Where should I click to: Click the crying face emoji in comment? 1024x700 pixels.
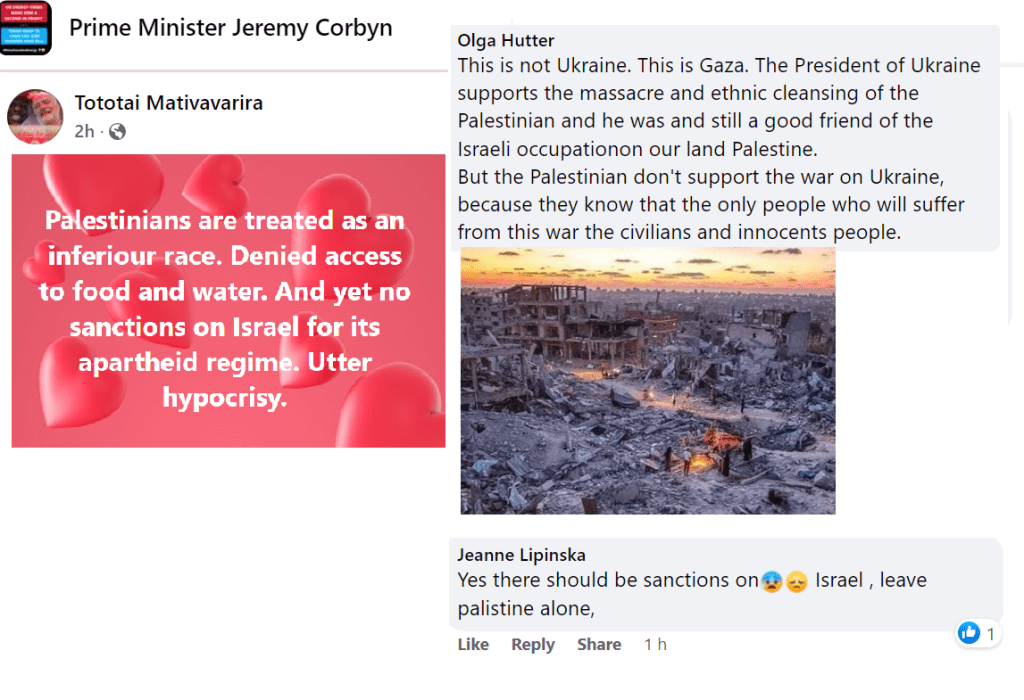[x=771, y=581]
